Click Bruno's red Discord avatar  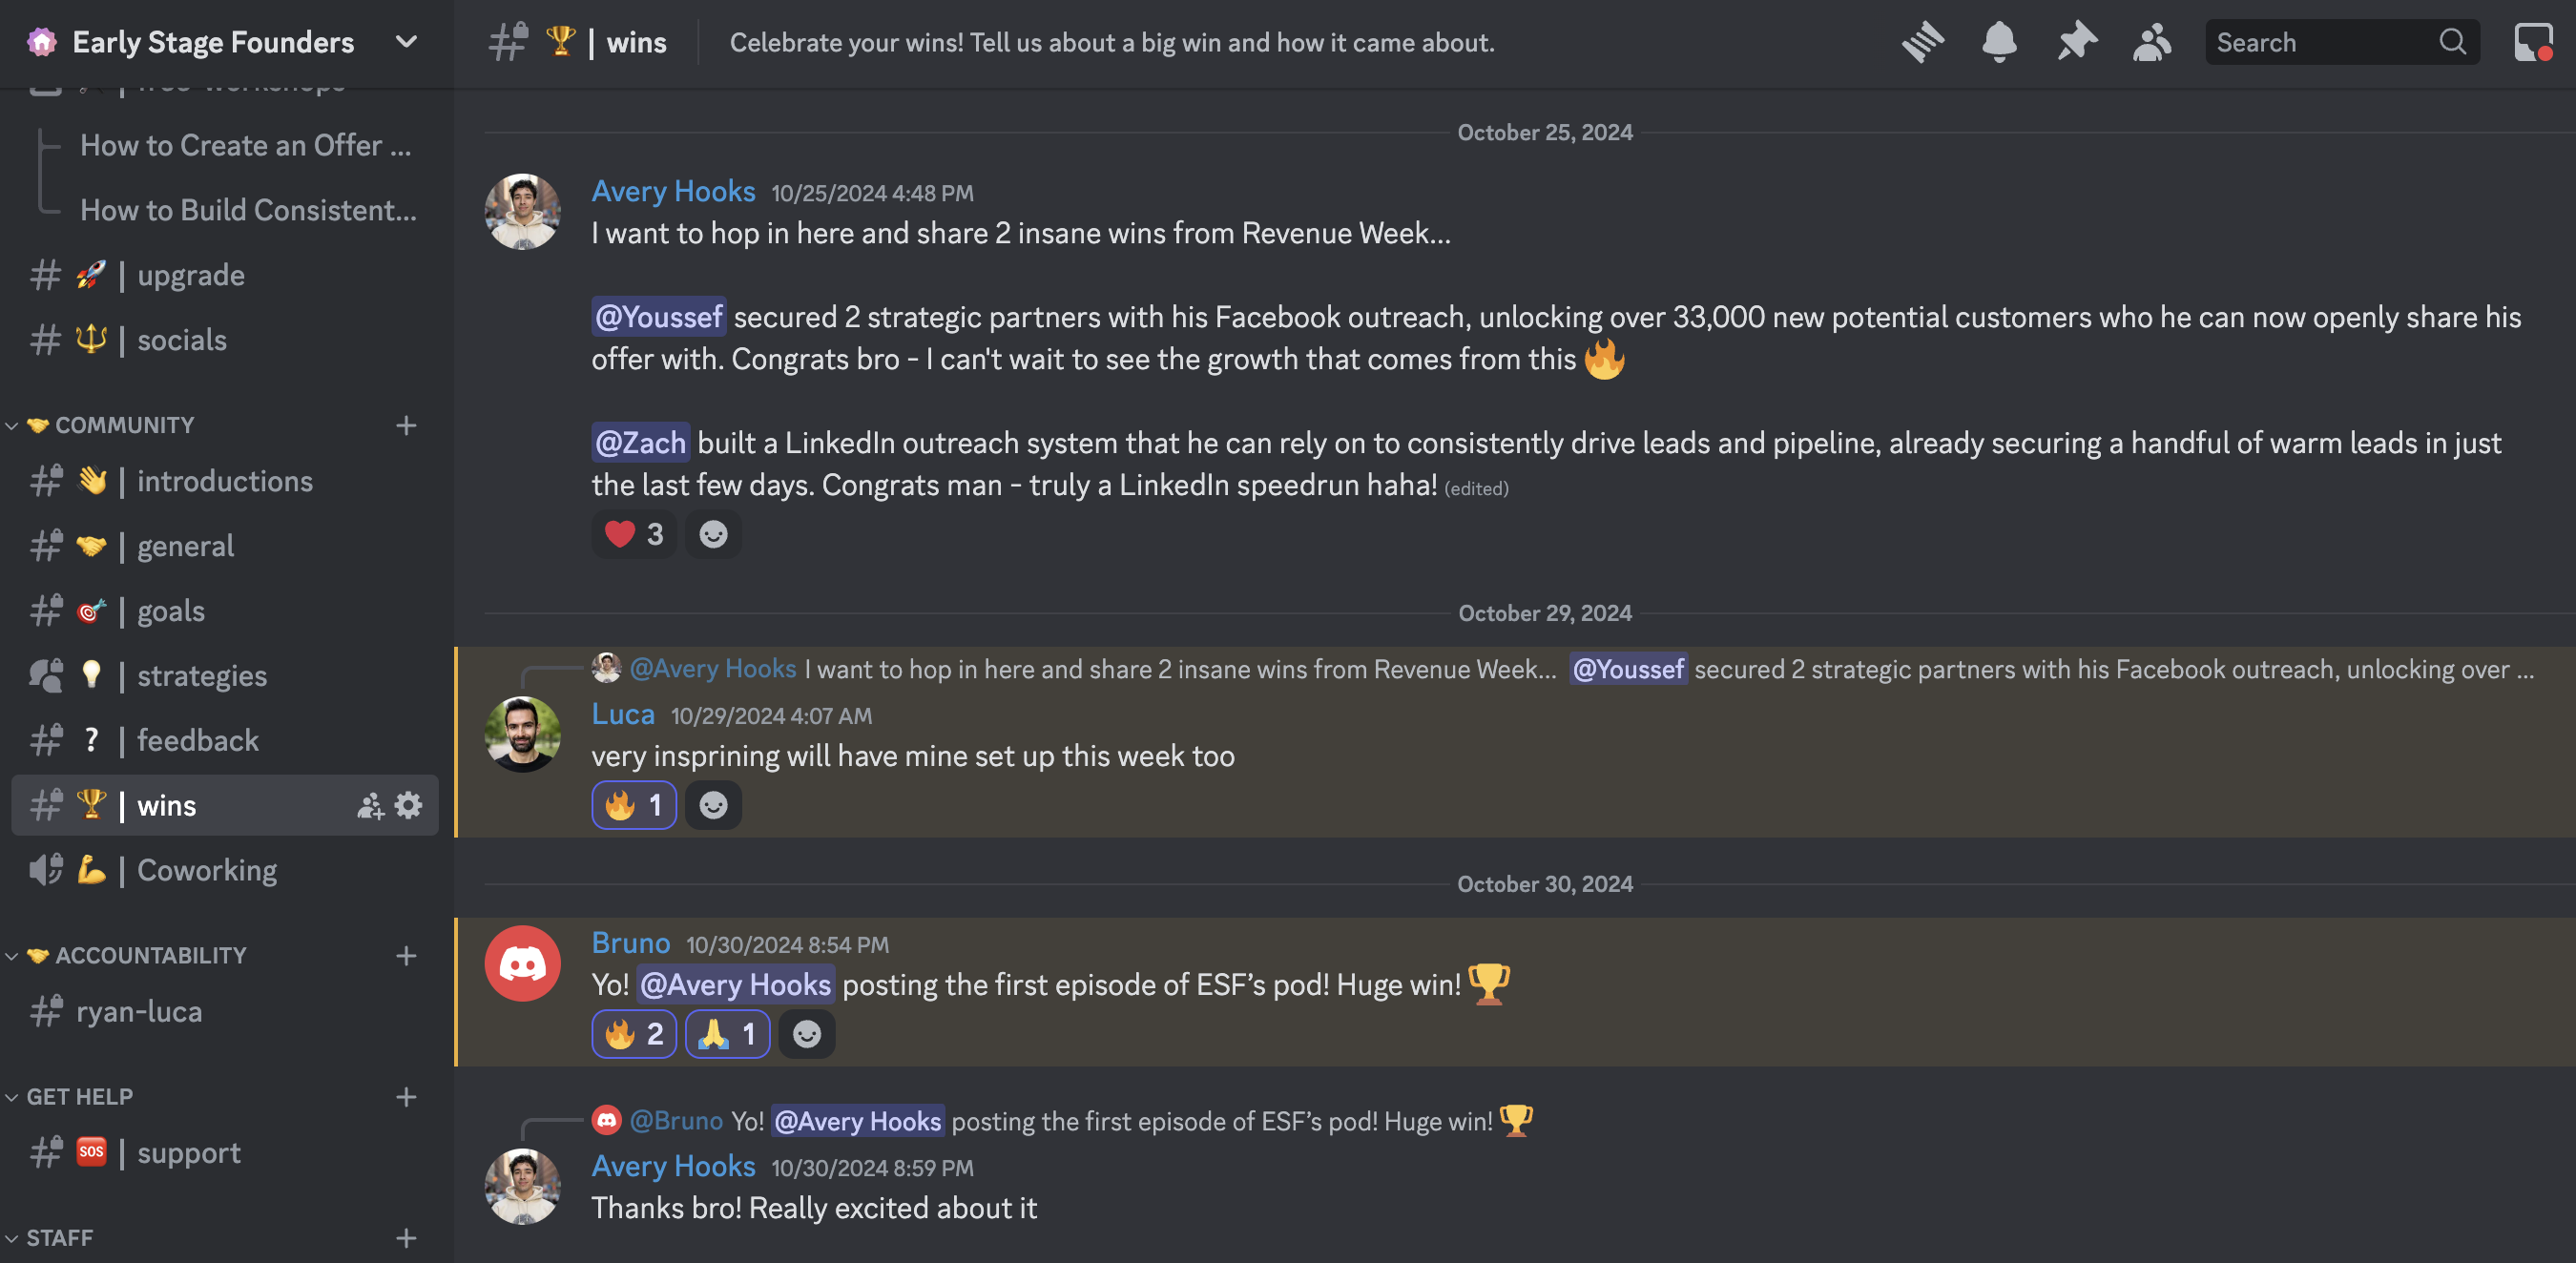coord(522,963)
